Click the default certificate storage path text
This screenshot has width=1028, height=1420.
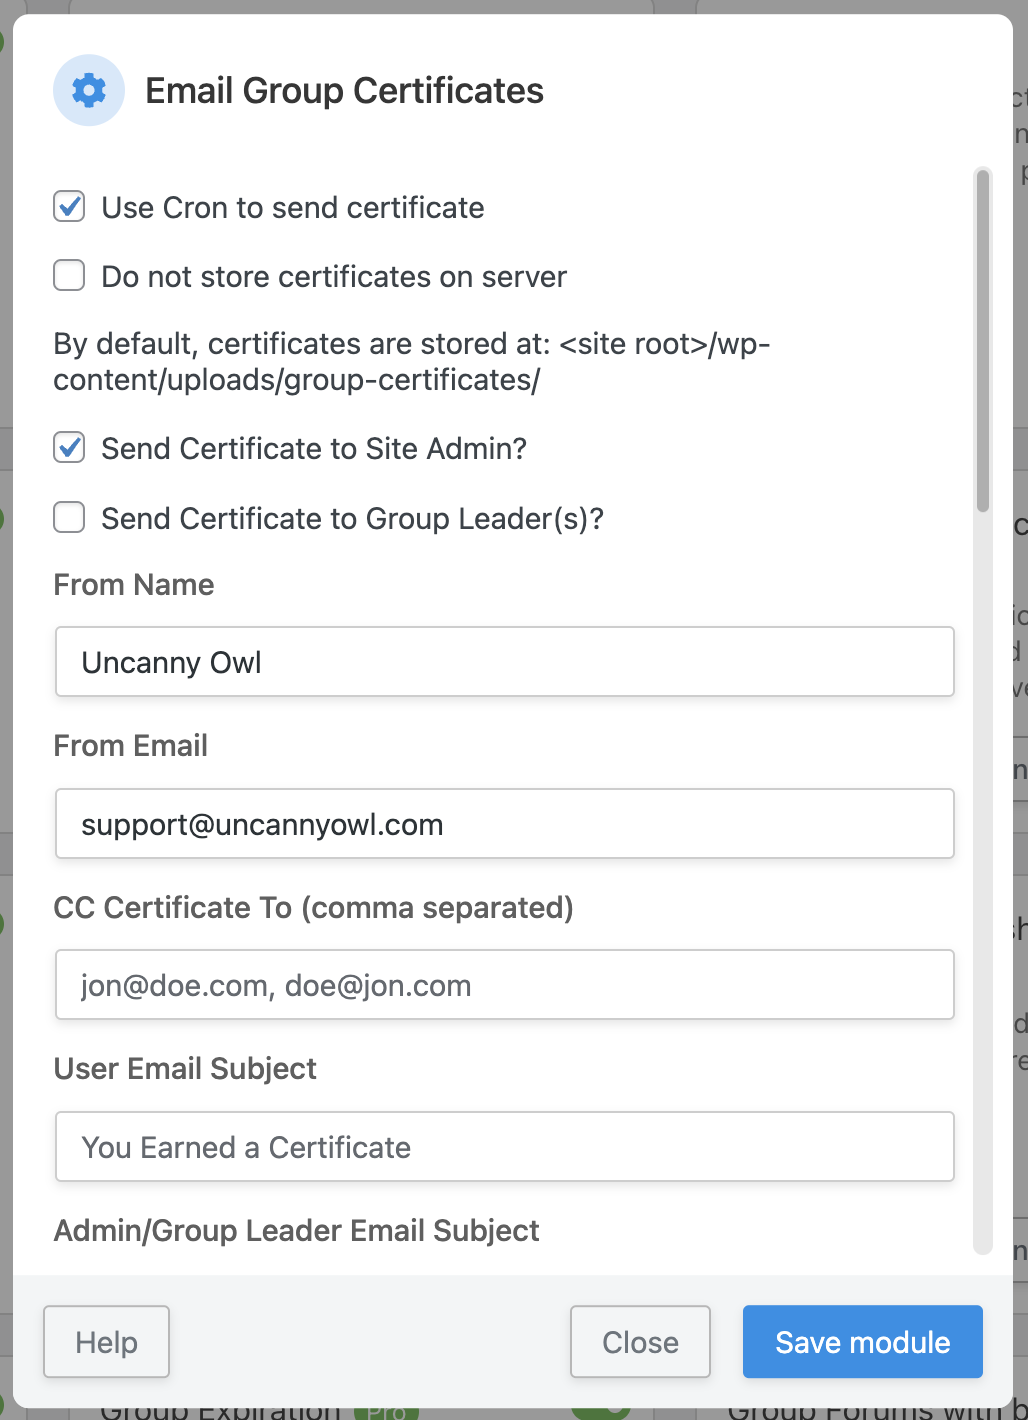[411, 362]
